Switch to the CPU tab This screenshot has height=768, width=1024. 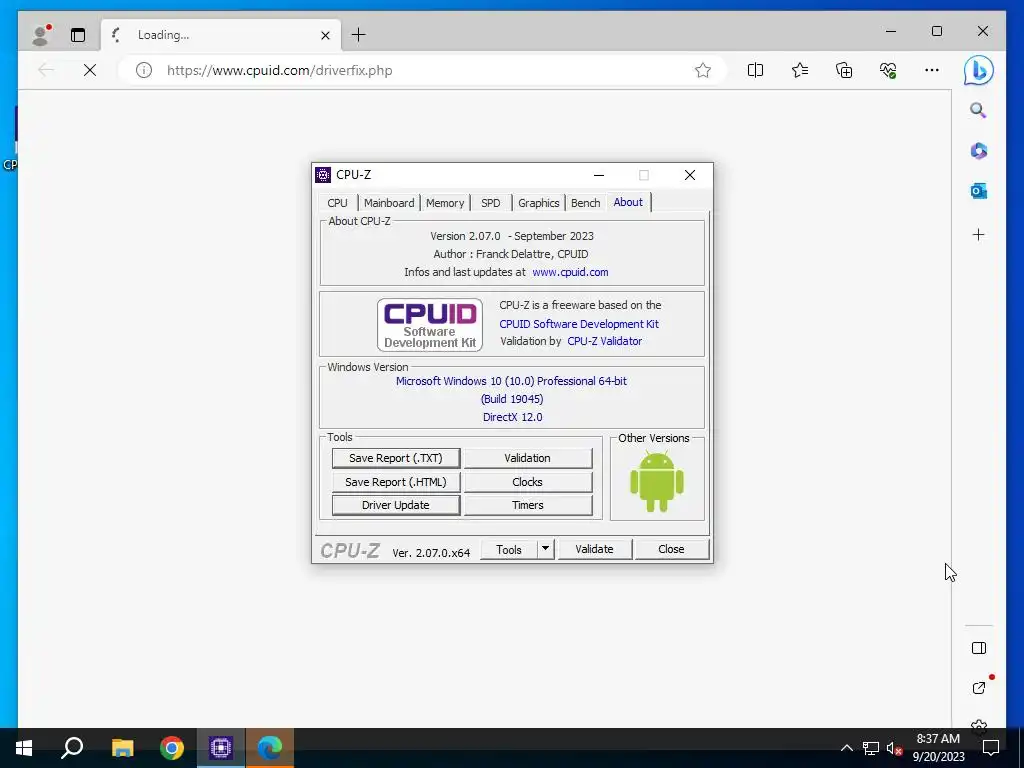click(337, 203)
